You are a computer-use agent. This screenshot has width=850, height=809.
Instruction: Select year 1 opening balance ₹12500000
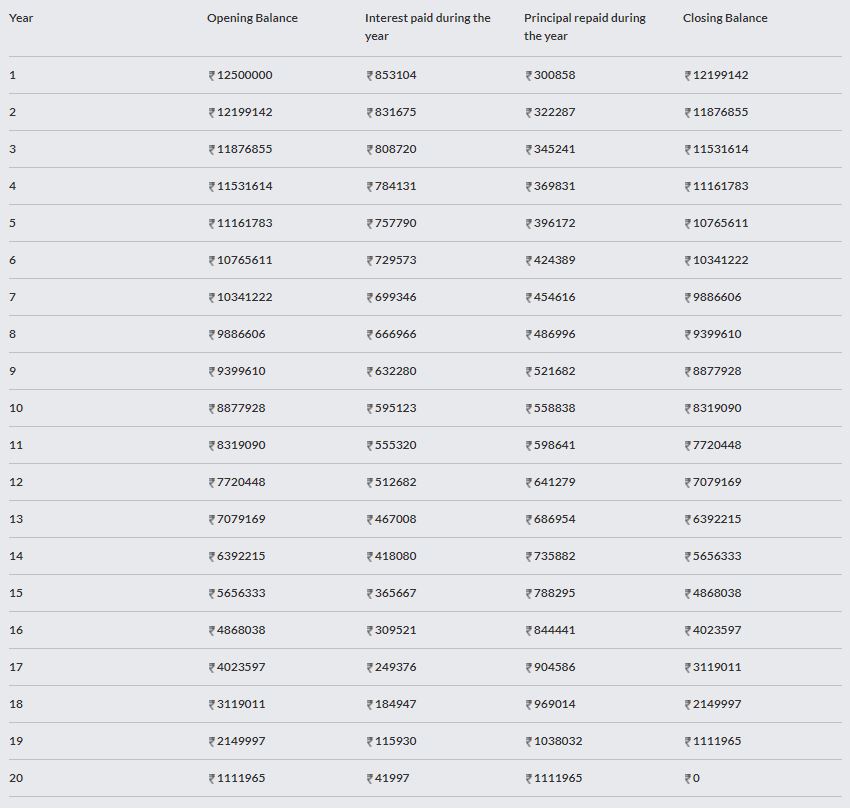coord(240,75)
